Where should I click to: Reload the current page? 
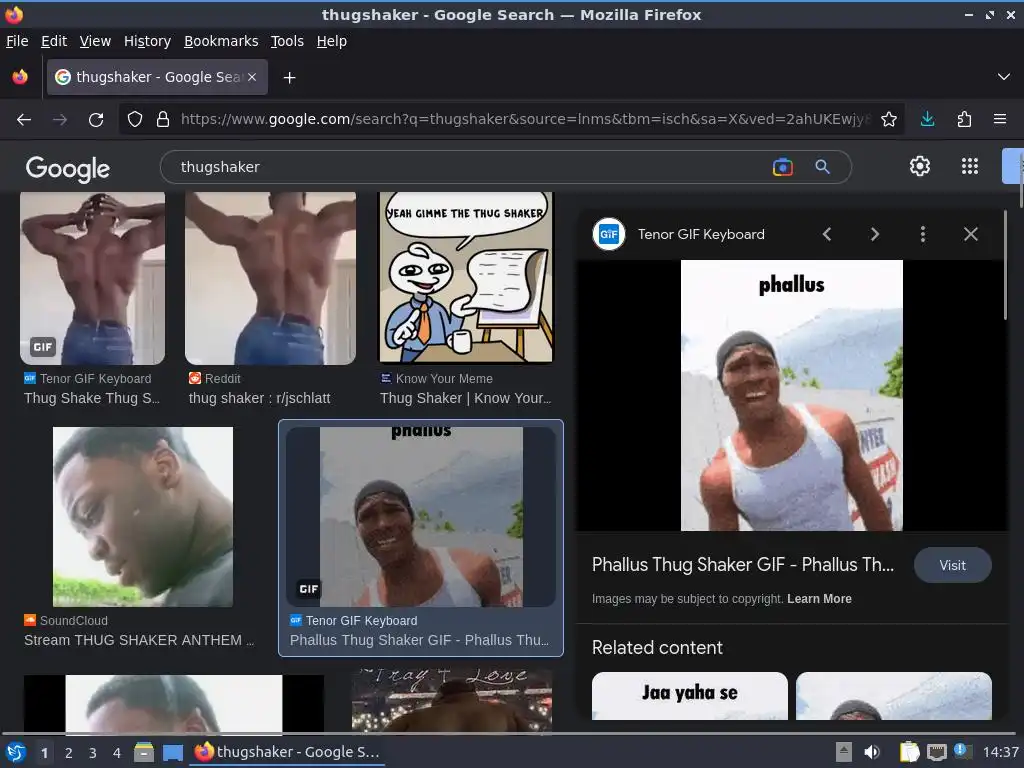(x=96, y=120)
